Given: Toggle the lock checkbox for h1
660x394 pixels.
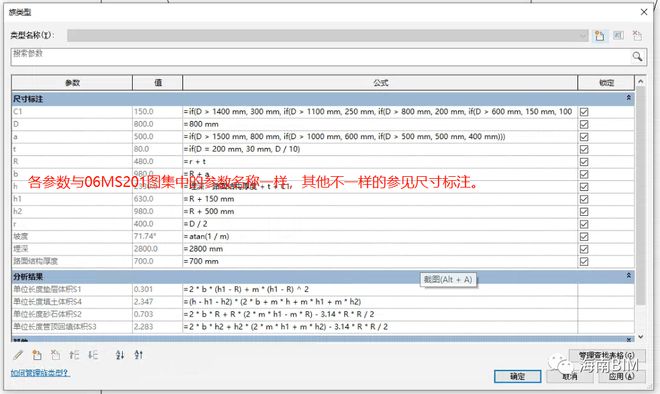Looking at the screenshot, I should 584,199.
